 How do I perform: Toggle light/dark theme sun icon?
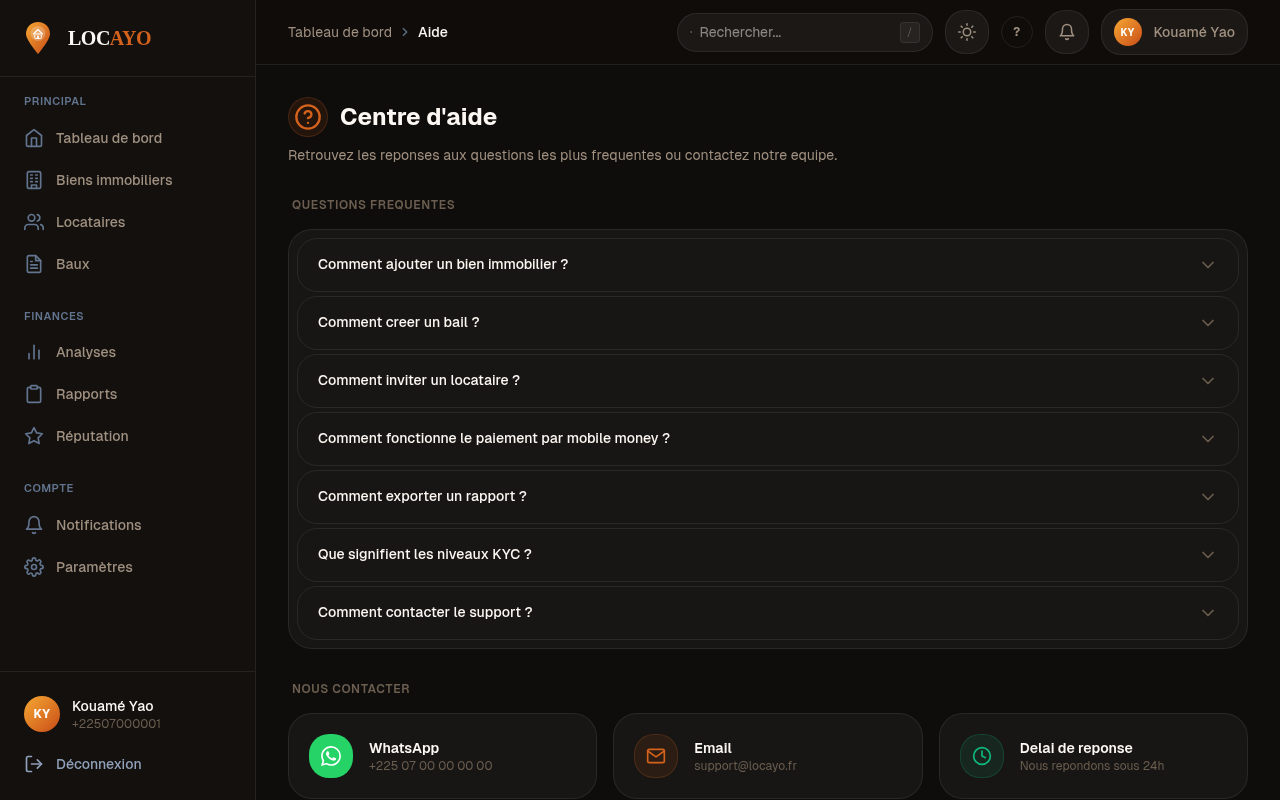(x=966, y=32)
